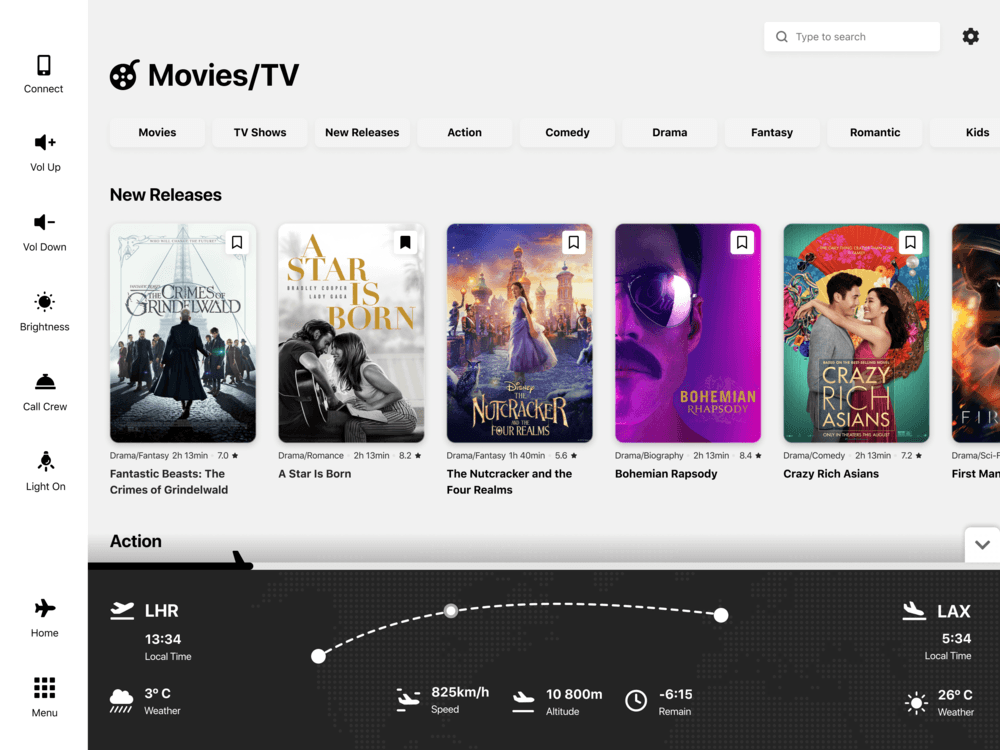Screen dimensions: 1000x750
Task: Bookmark Bohemian Rhapsody poster
Action: point(742,242)
